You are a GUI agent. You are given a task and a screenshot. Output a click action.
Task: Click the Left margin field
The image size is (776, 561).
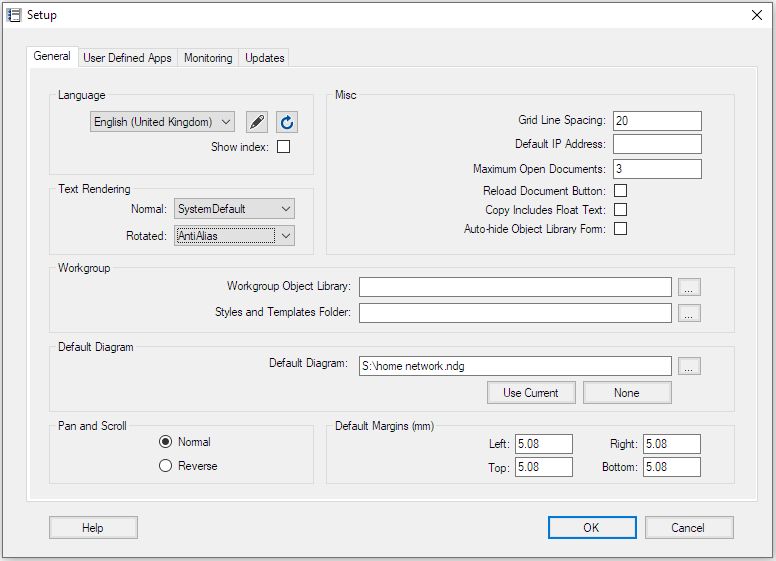pos(544,444)
